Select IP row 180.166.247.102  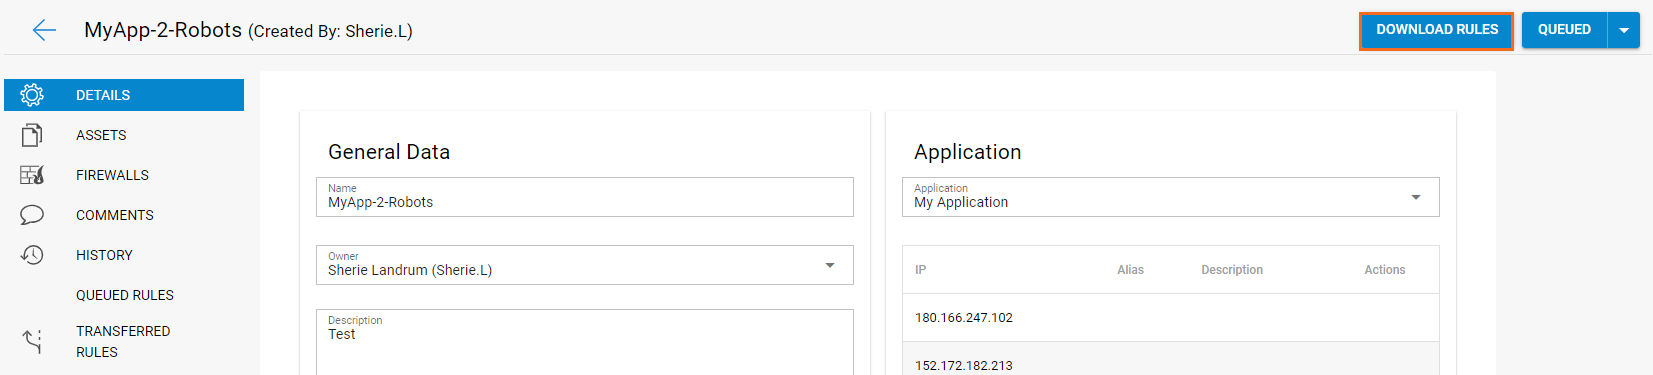(x=1171, y=318)
